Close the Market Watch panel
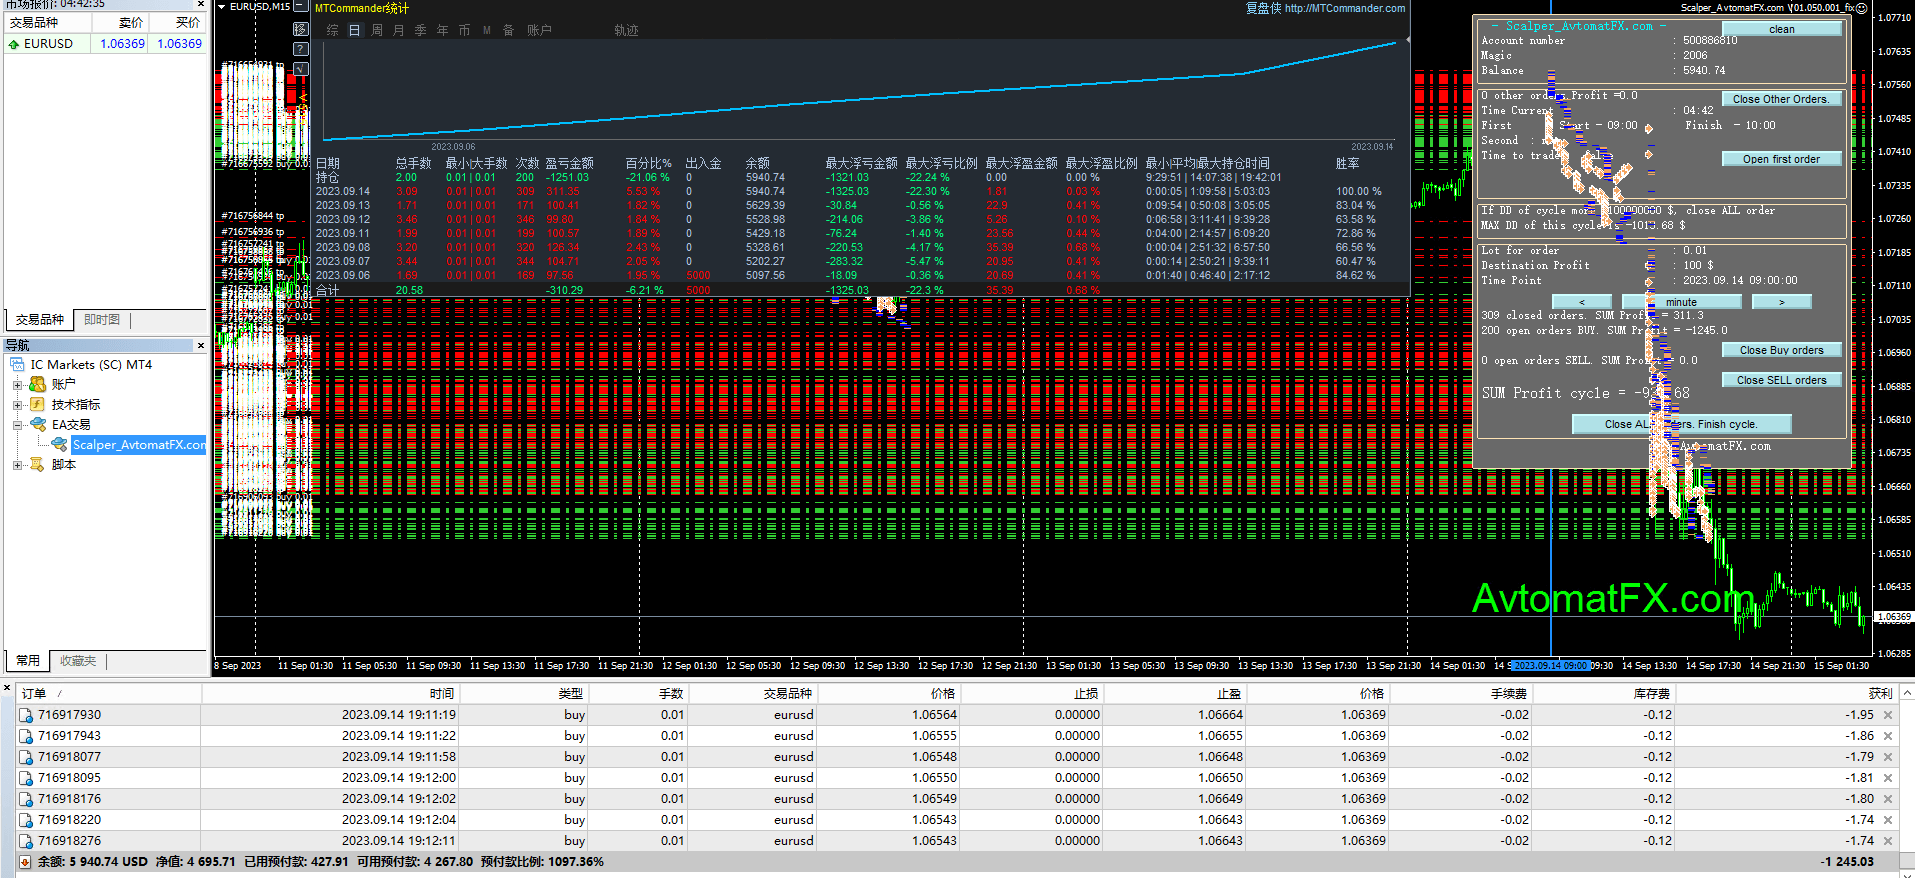 [x=201, y=4]
